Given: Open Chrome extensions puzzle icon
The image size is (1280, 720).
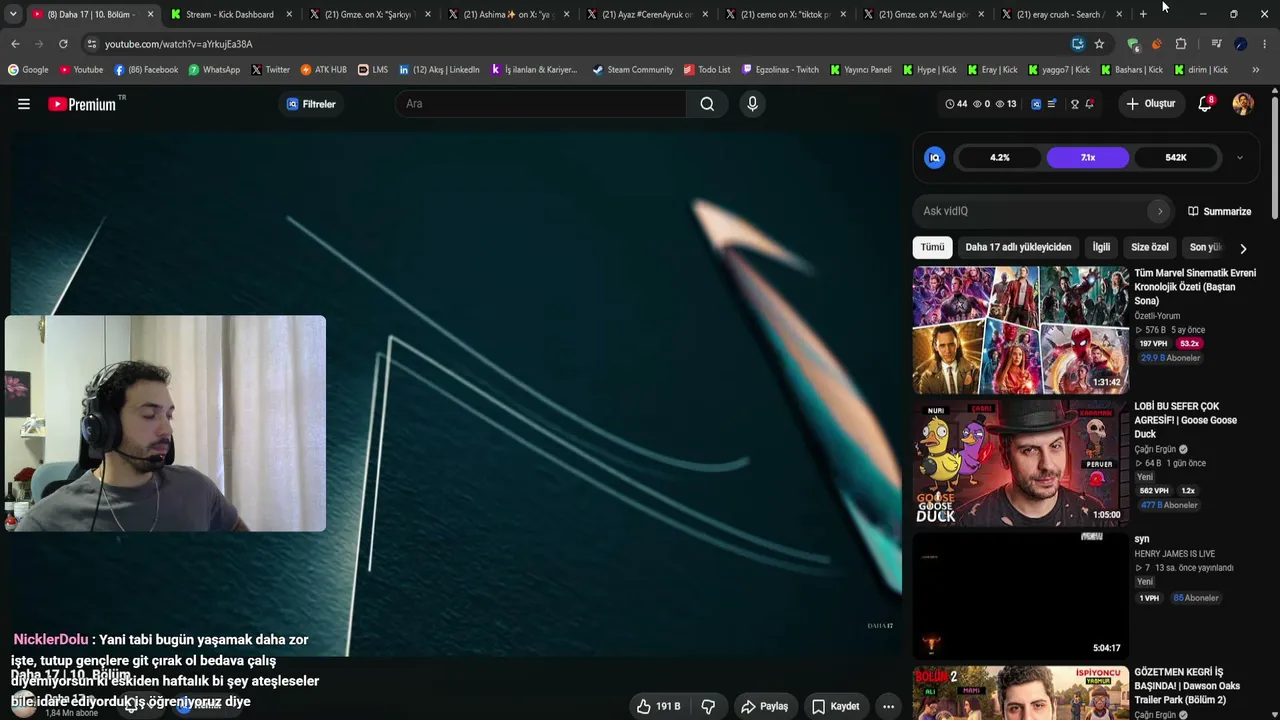Looking at the screenshot, I should pos(1181,44).
